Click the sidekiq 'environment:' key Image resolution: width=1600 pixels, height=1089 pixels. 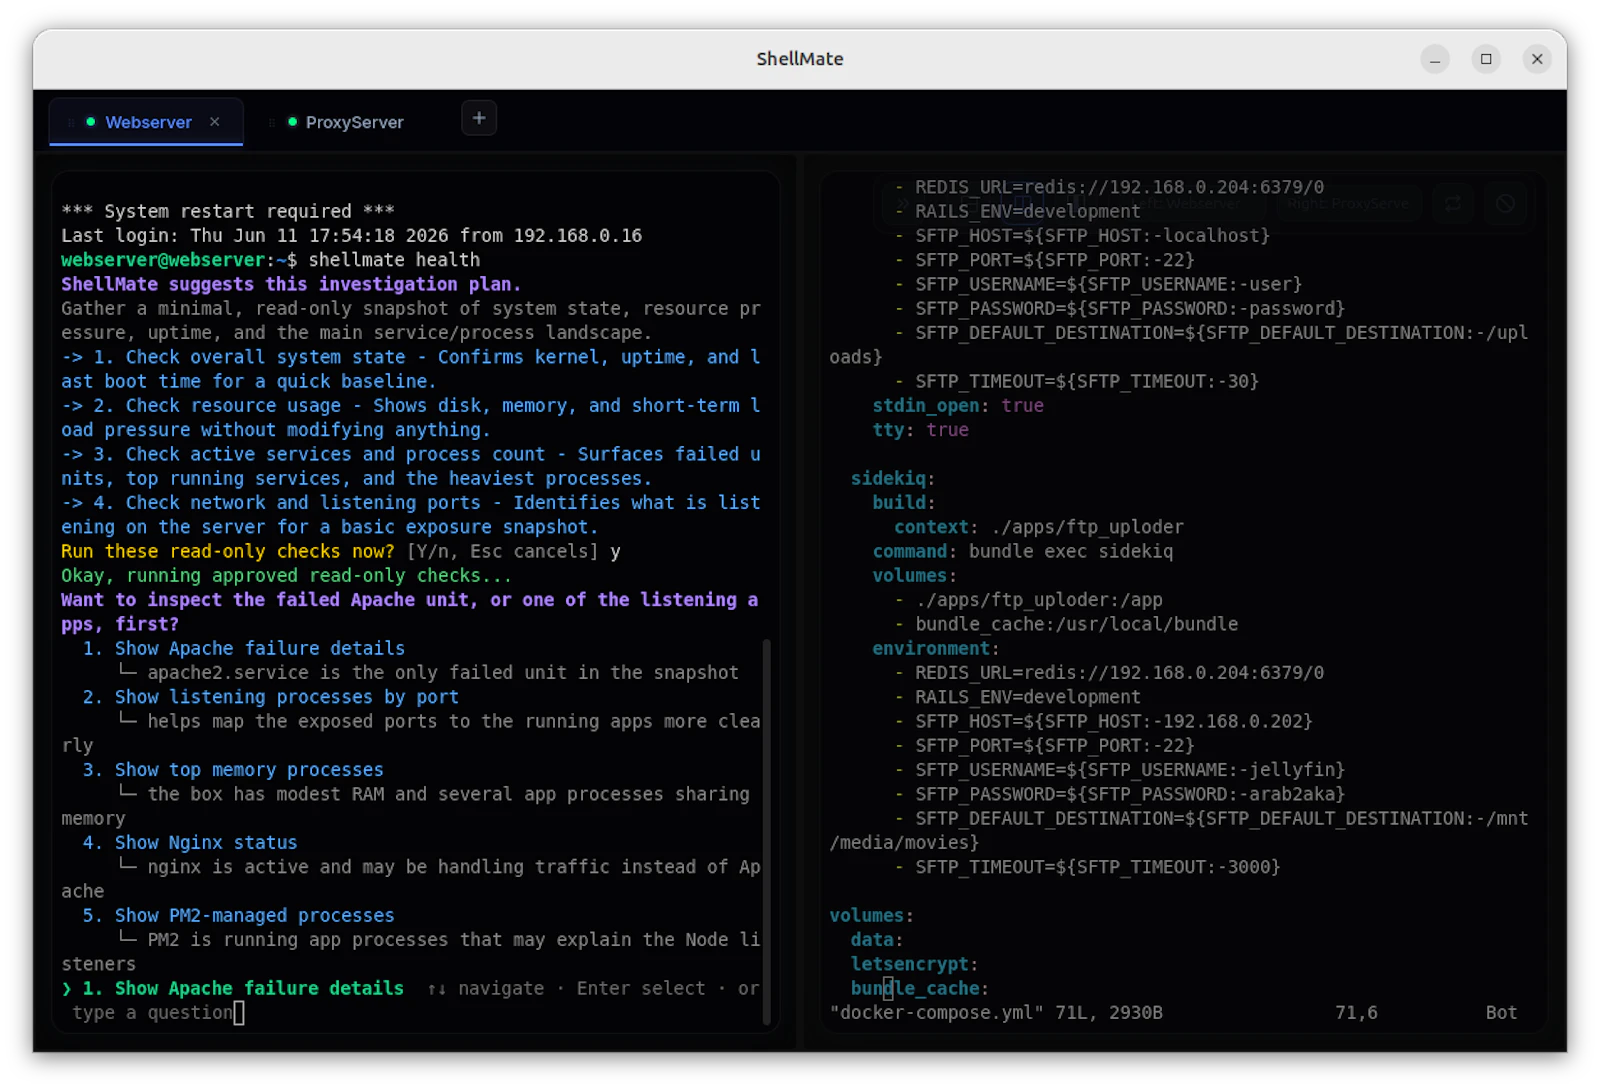(x=936, y=649)
